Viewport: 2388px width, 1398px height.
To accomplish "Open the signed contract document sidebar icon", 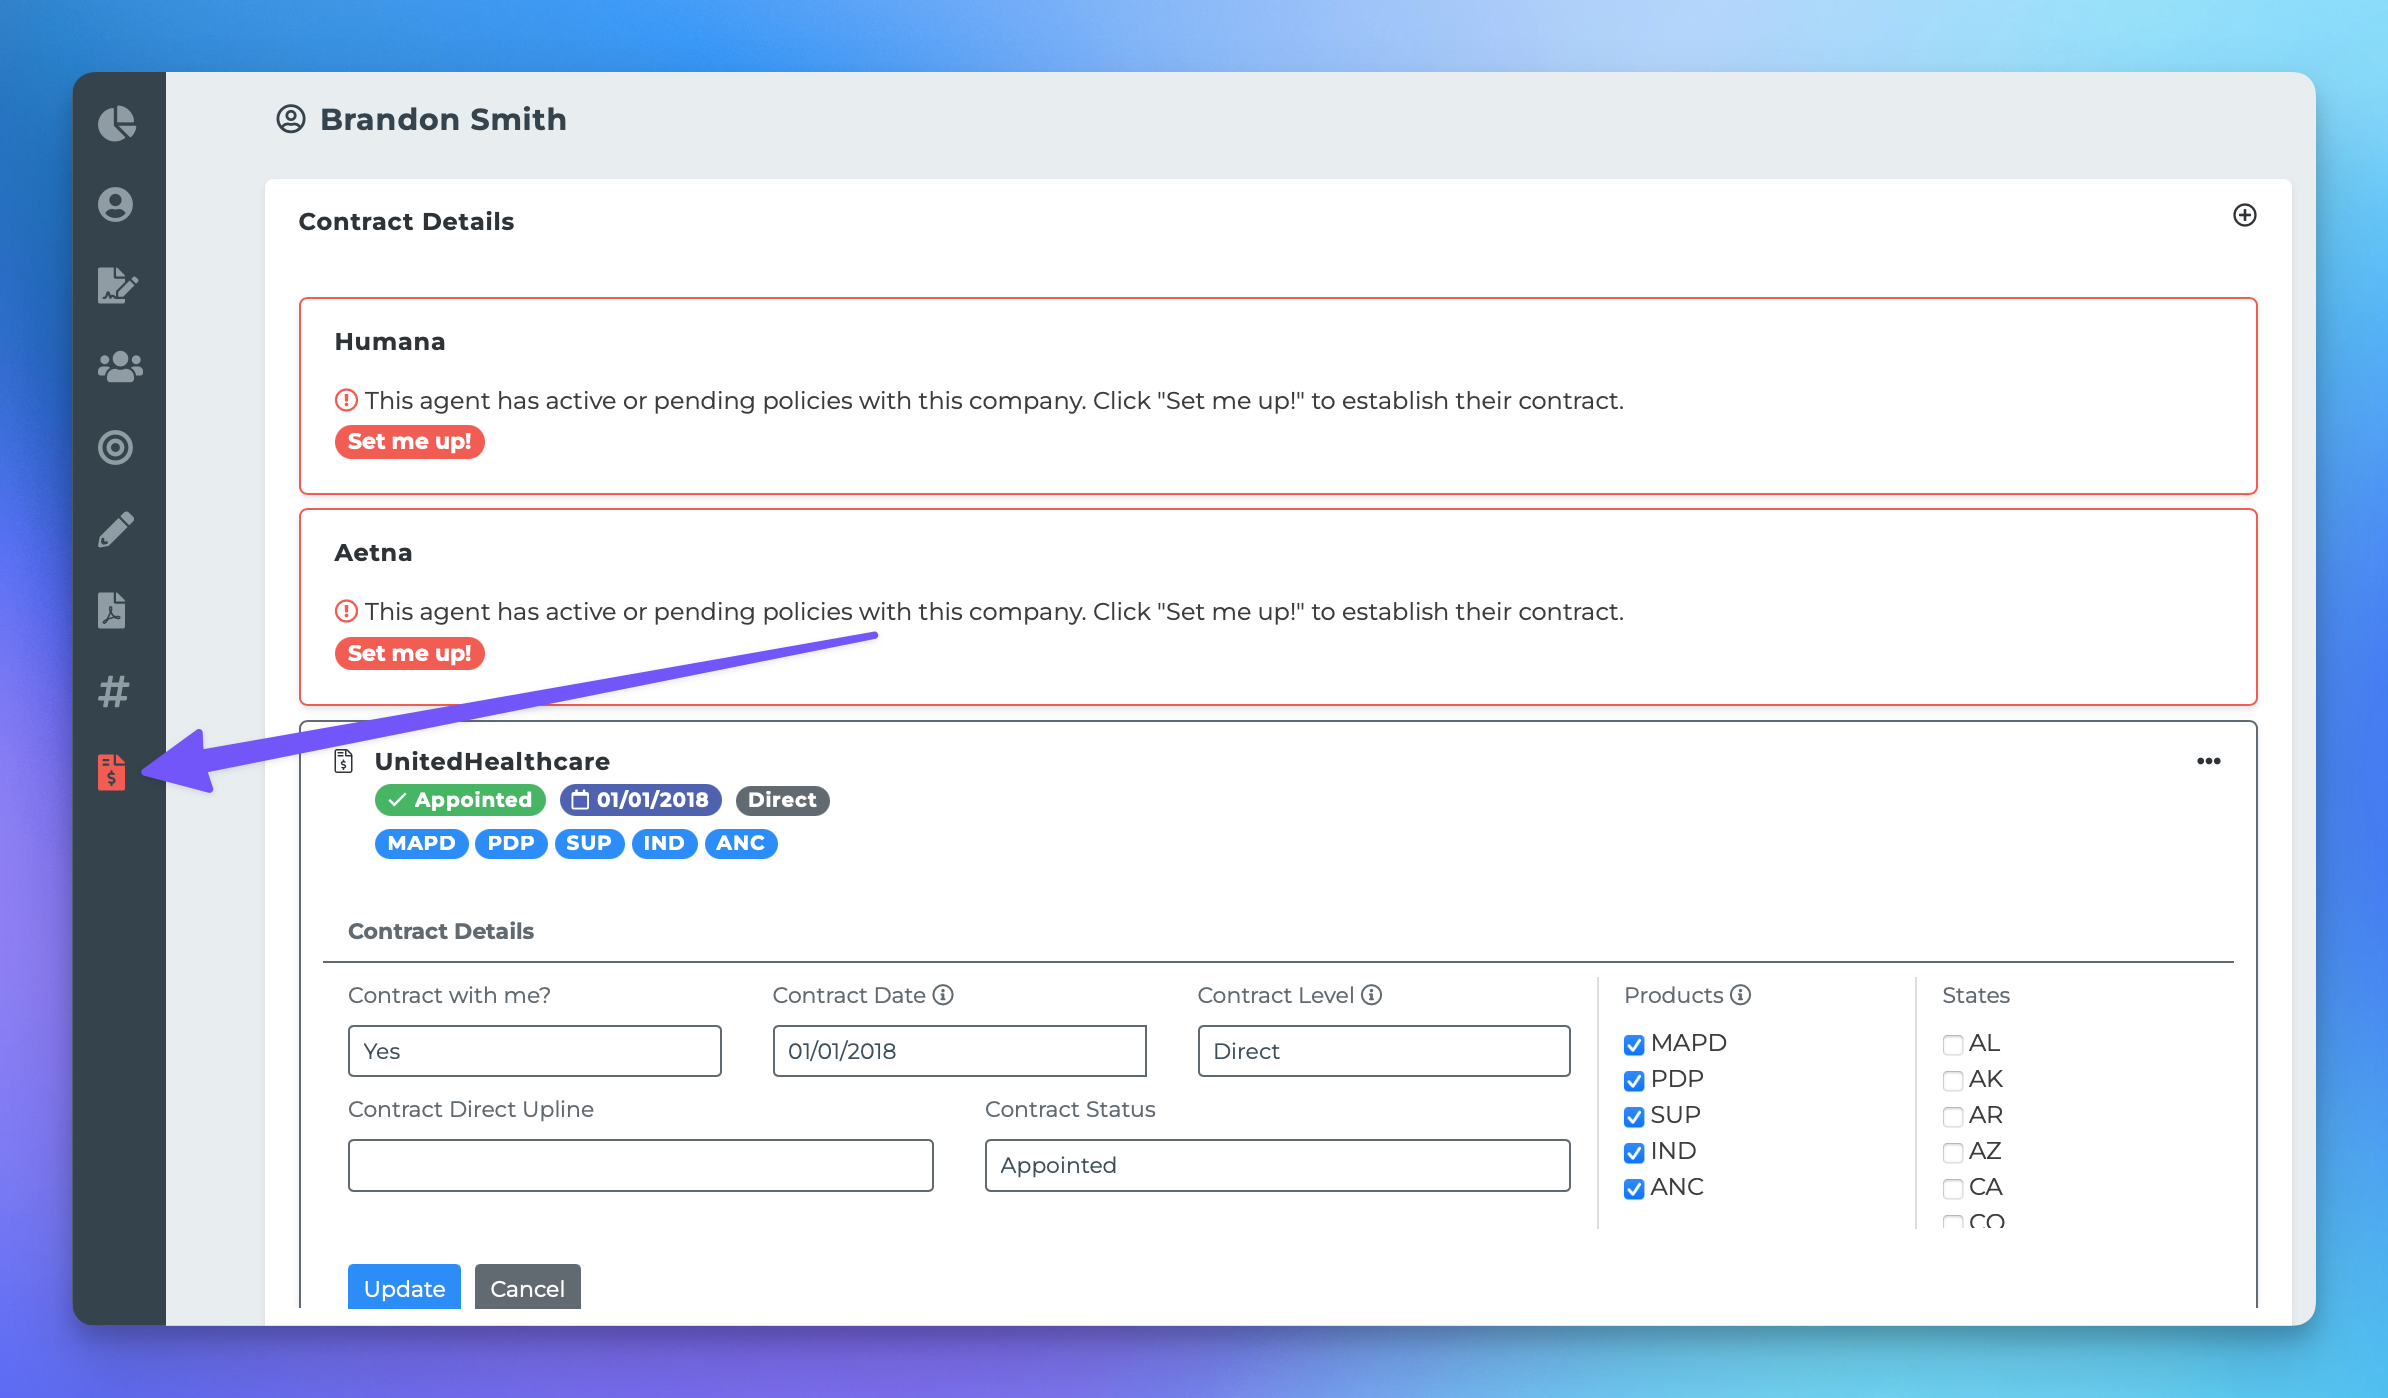I will tap(117, 285).
